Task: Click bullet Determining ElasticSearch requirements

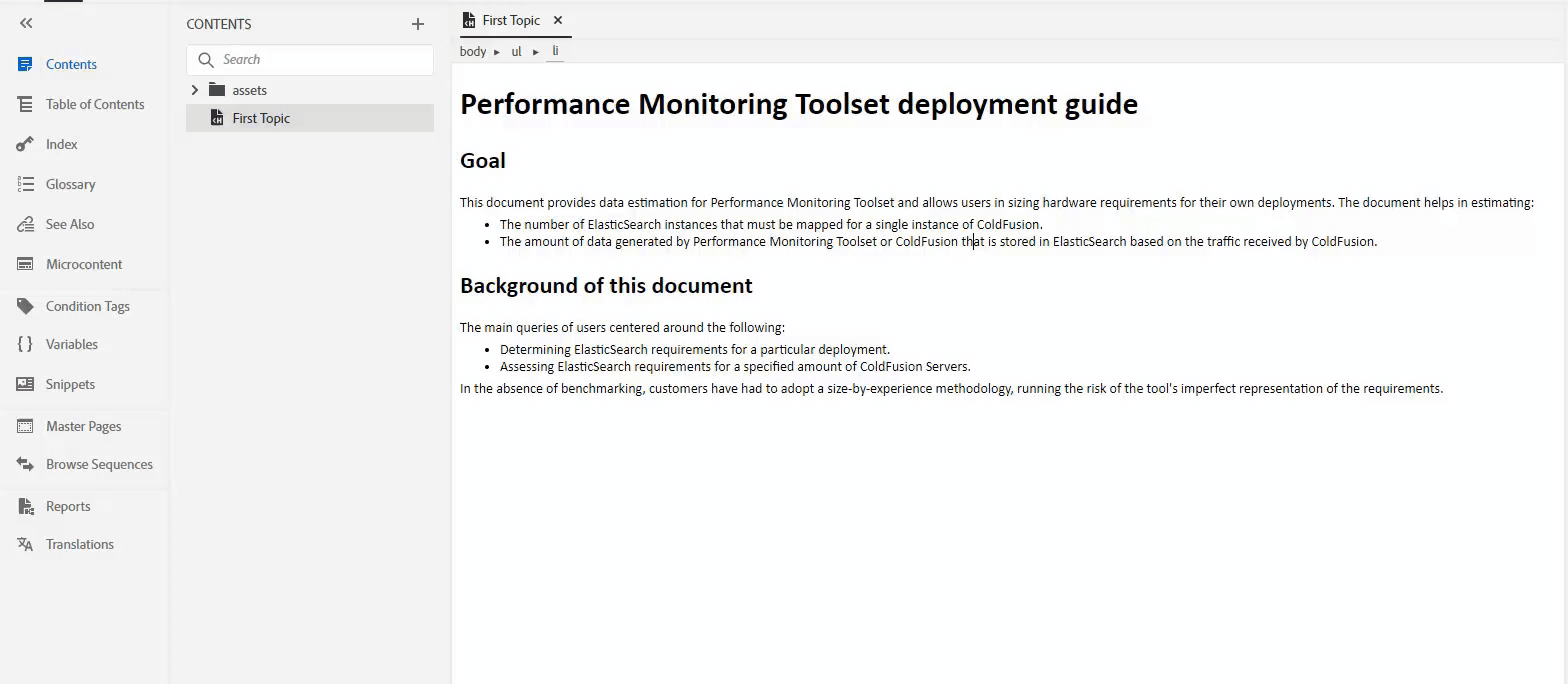Action: [695, 349]
